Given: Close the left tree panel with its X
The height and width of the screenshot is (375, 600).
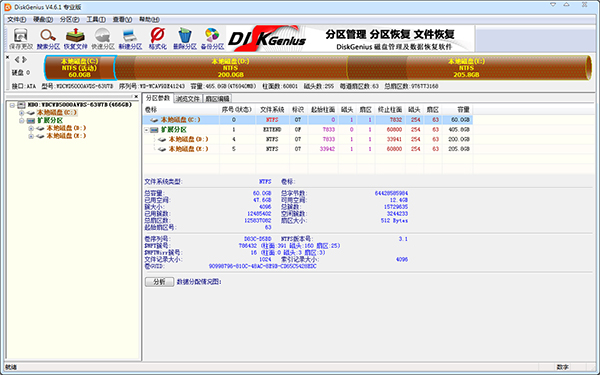Looking at the screenshot, I should [136, 97].
